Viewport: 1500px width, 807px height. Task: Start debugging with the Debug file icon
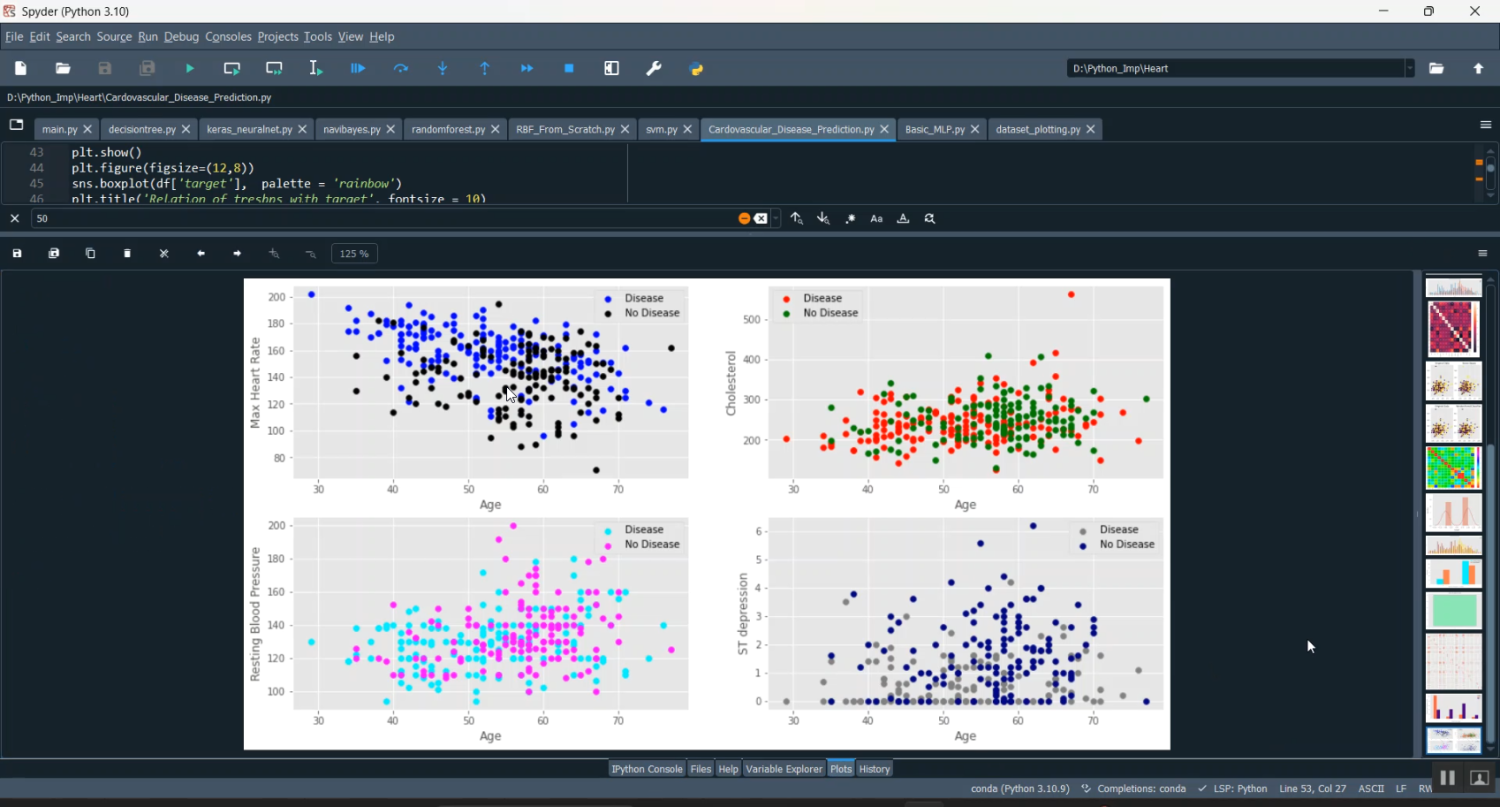pyautogui.click(x=358, y=68)
